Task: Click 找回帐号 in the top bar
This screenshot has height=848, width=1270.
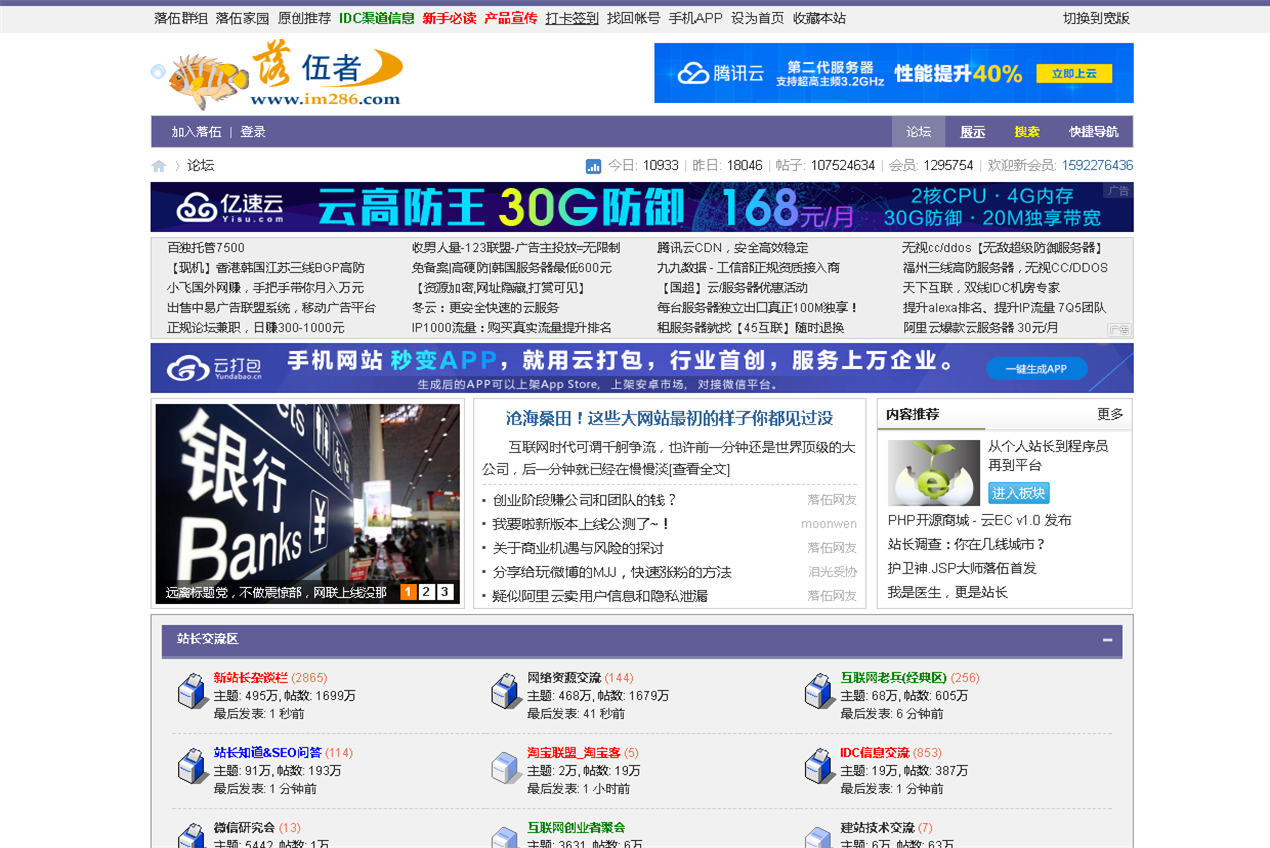Action: coord(634,18)
